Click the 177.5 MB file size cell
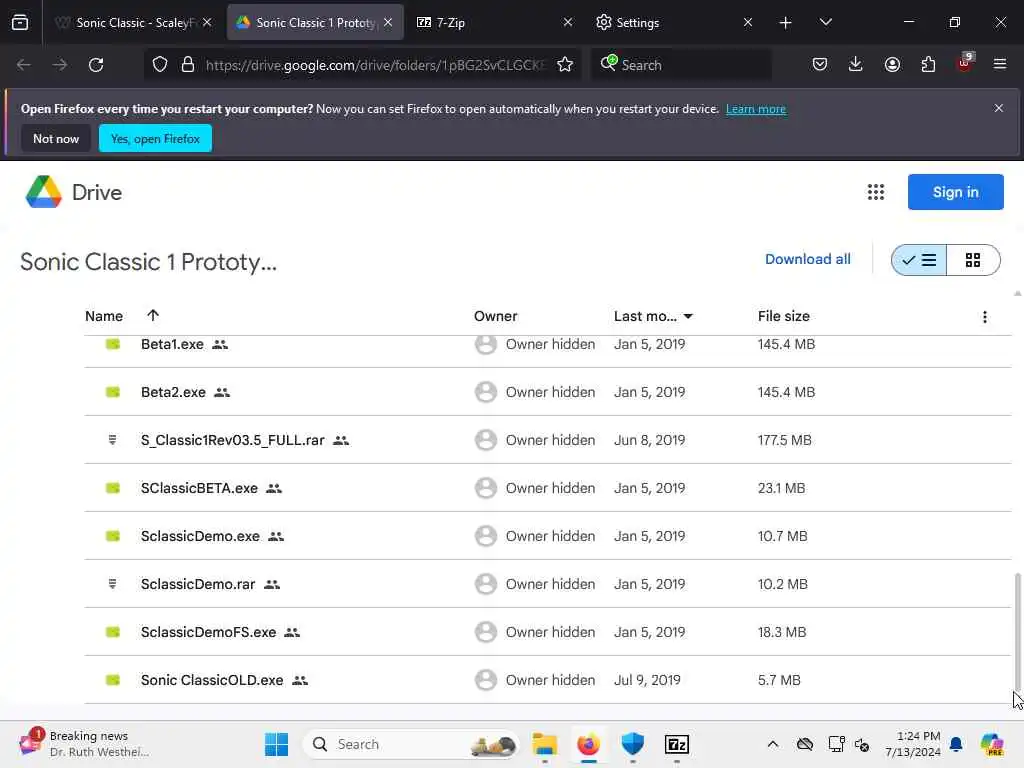The image size is (1024, 768). point(784,440)
